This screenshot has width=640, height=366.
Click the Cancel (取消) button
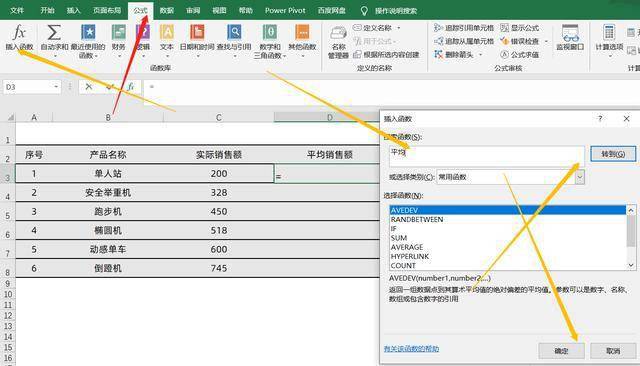pos(613,350)
